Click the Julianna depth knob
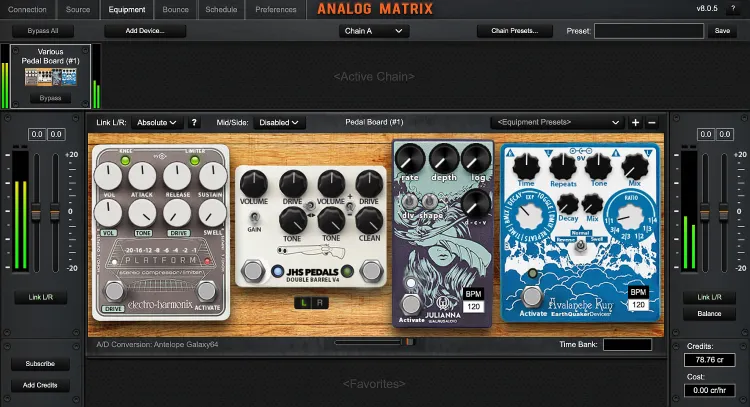This screenshot has height=407, width=750. 444,159
